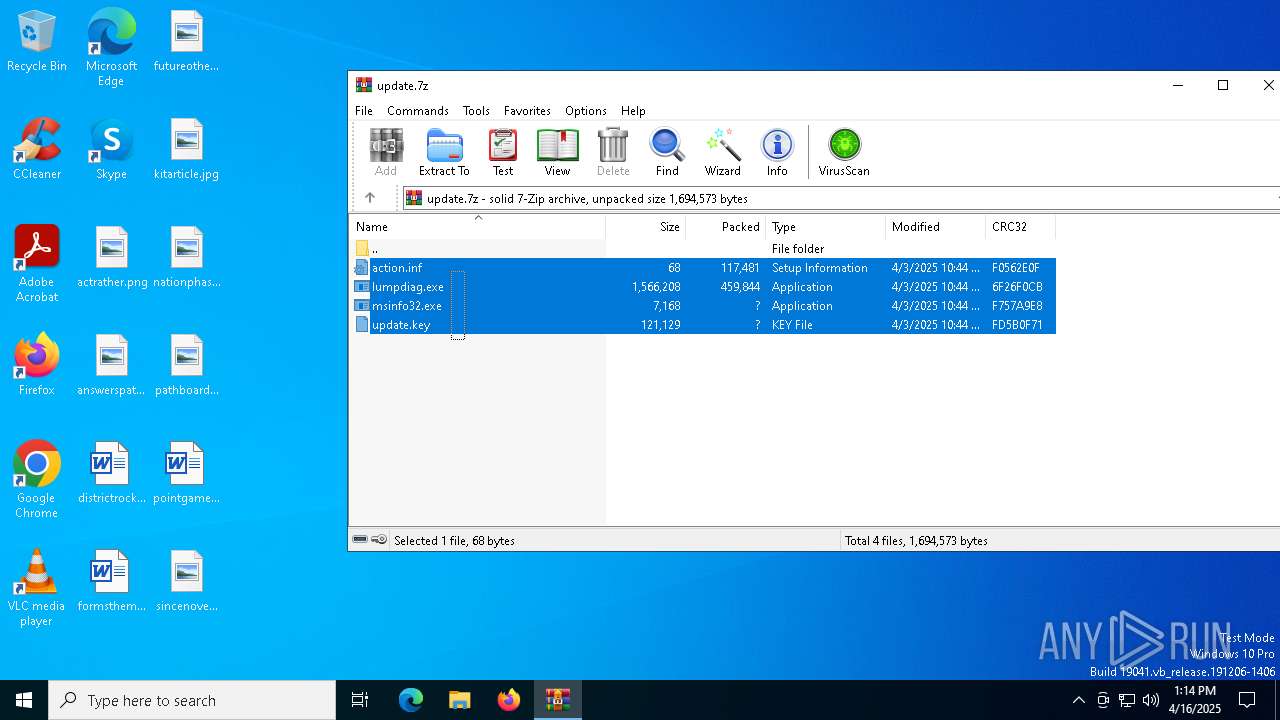Click the volume tray icon
Image resolution: width=1280 pixels, height=720 pixels.
click(1150, 700)
